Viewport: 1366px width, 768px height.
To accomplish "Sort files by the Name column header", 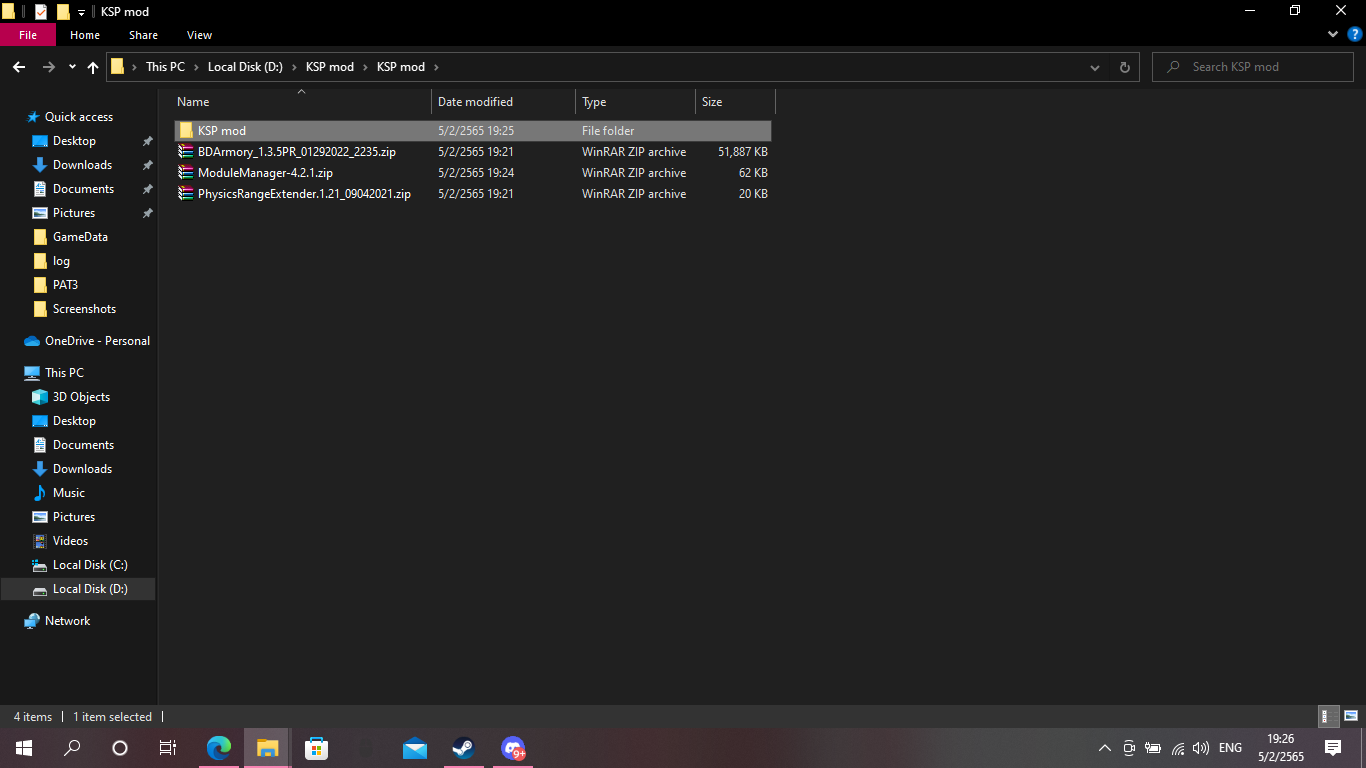I will 300,102.
